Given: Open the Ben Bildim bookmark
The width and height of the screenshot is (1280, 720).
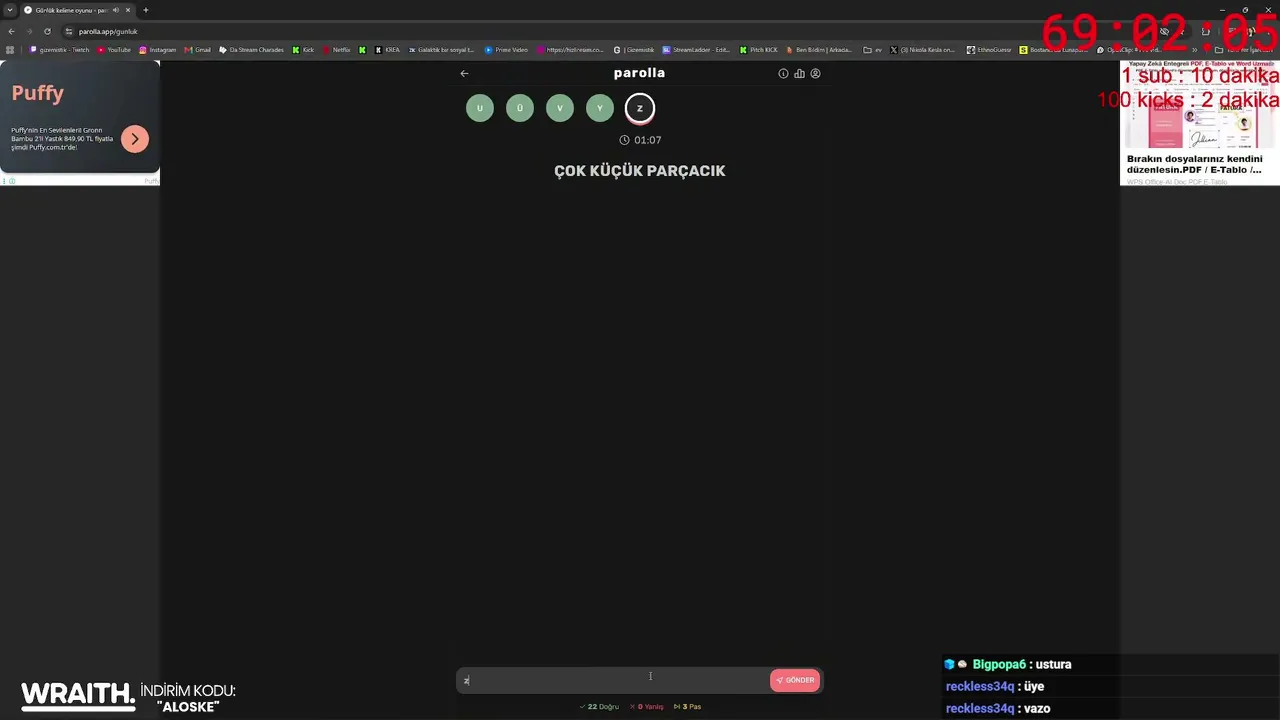Looking at the screenshot, I should click(x=820, y=49).
